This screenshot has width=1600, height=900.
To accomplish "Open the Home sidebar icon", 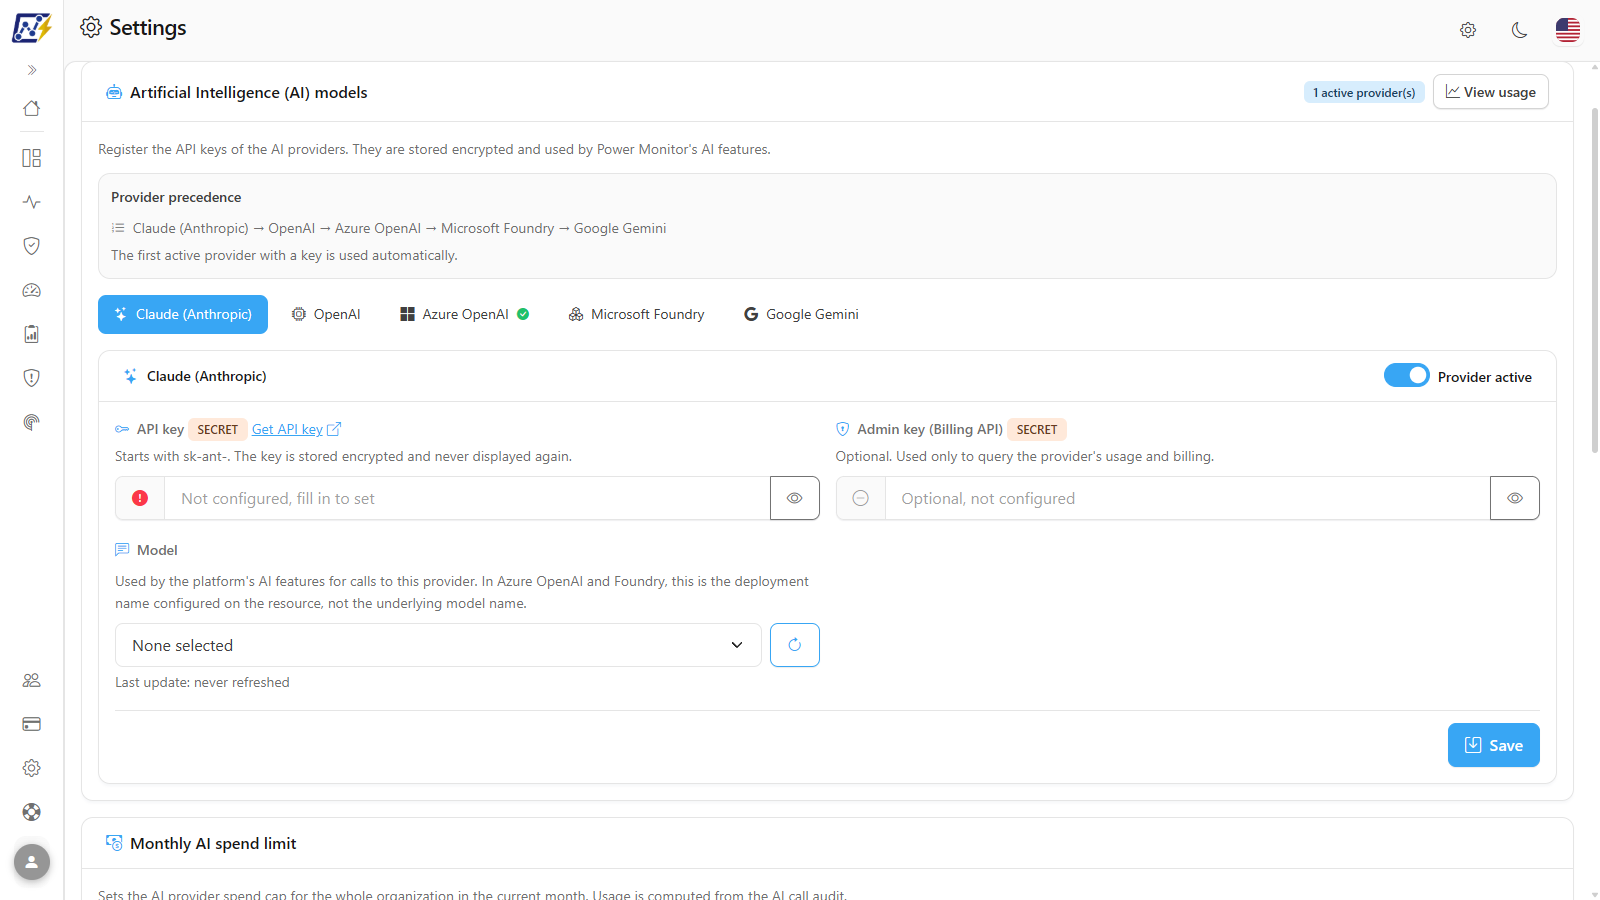I will coord(32,108).
